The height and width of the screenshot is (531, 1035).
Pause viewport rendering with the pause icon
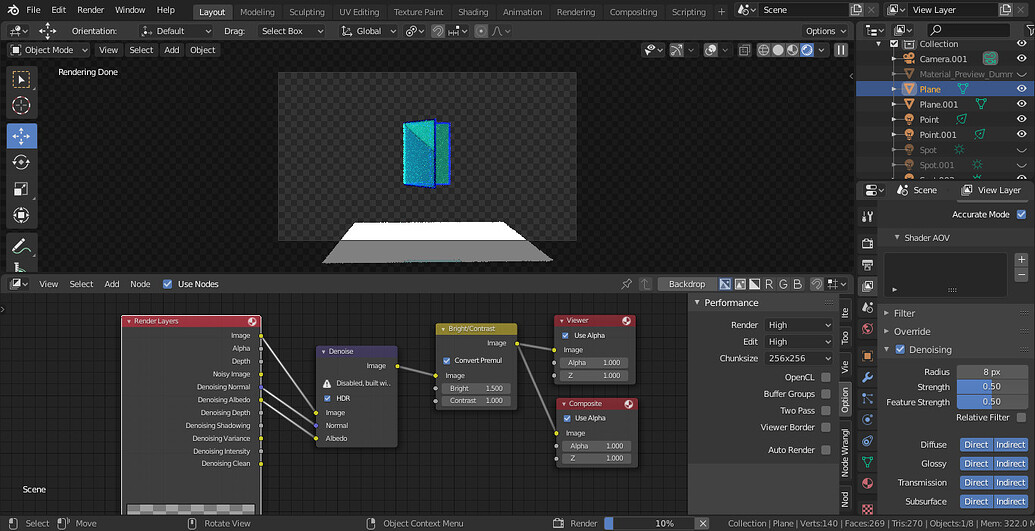[x=840, y=50]
